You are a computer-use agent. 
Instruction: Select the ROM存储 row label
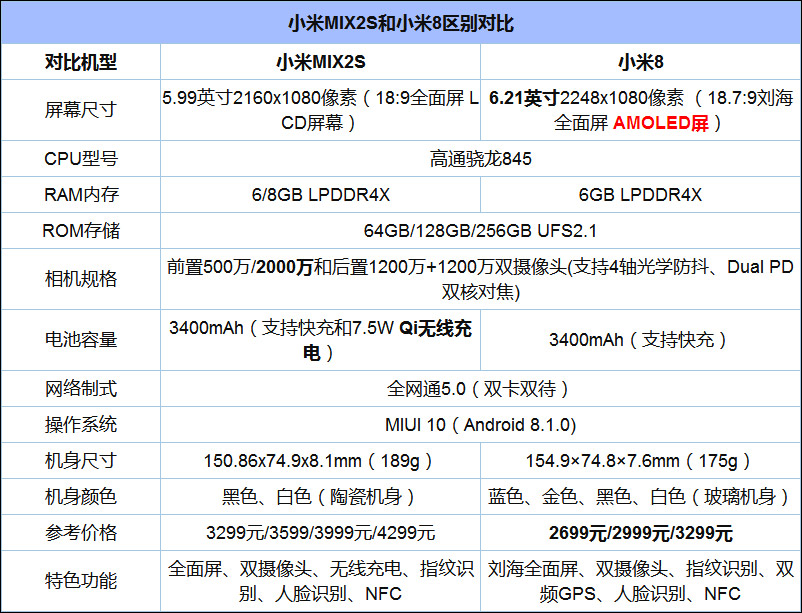[81, 230]
